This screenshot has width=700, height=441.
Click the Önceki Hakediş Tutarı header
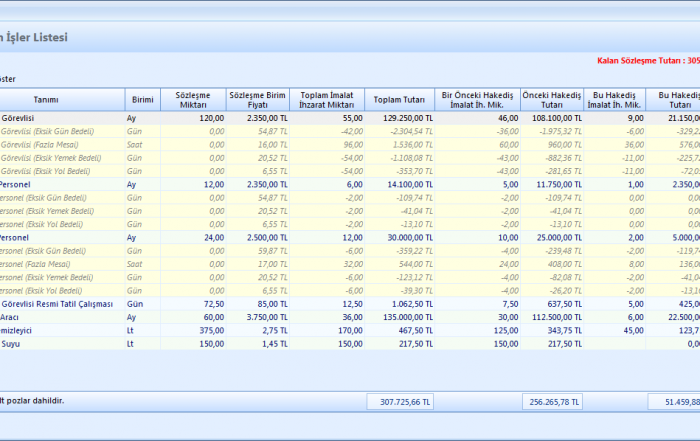[x=552, y=100]
